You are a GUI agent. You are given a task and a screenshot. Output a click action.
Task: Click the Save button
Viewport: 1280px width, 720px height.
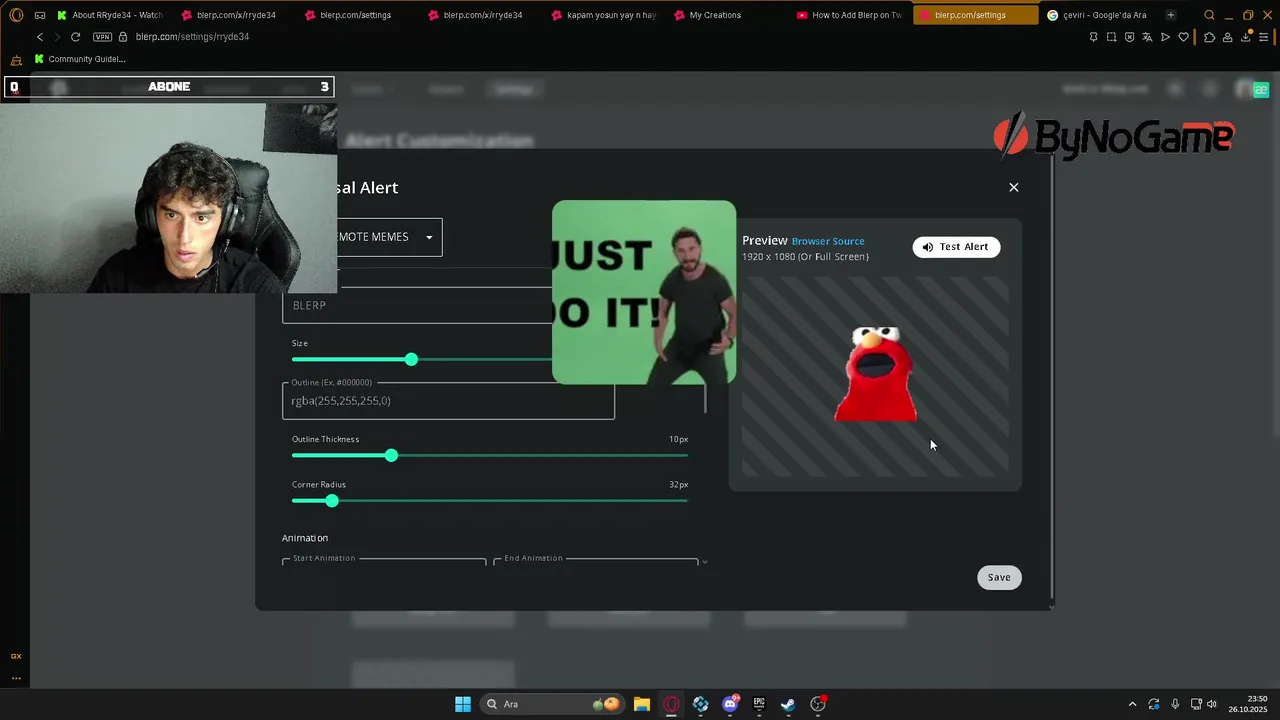pos(999,577)
